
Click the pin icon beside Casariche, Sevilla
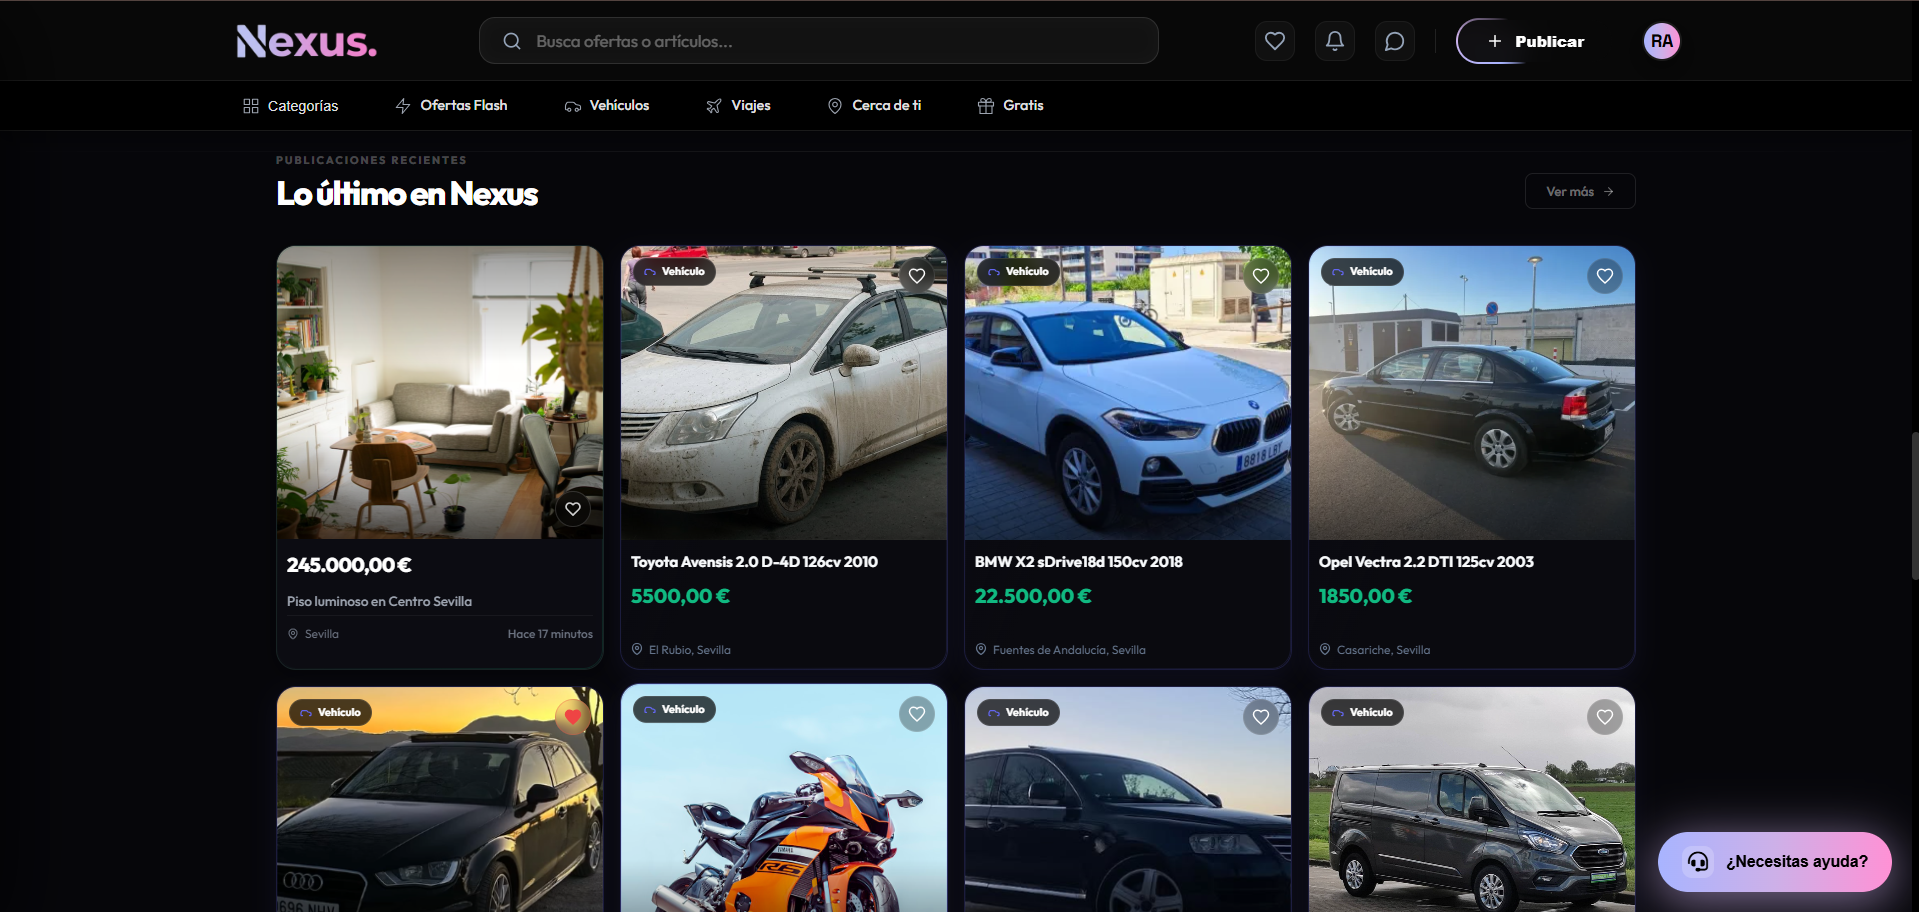(1325, 650)
